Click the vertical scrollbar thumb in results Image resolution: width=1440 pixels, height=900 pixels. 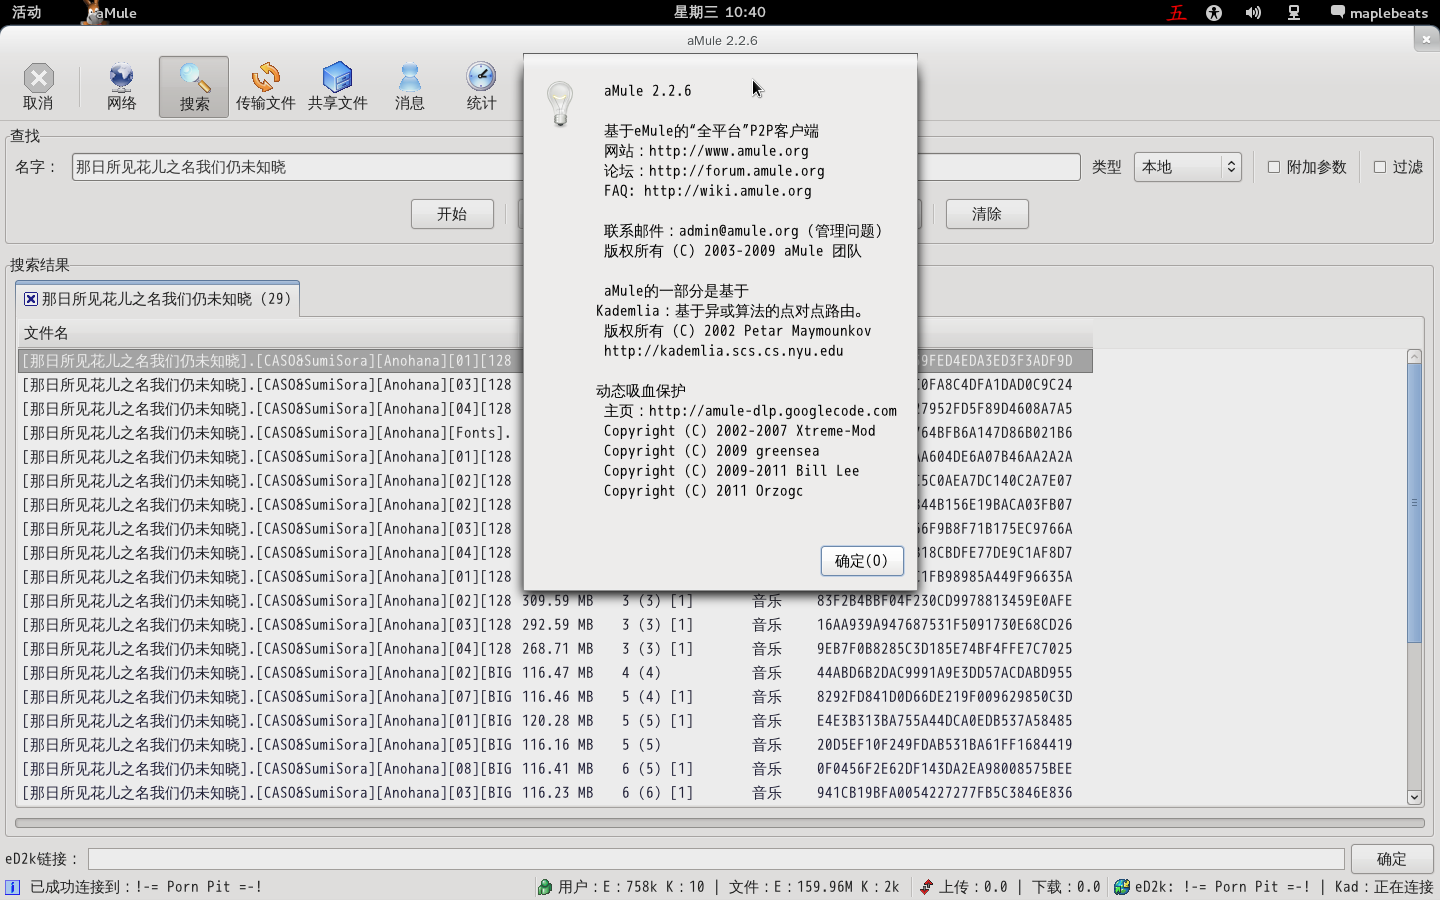click(x=1414, y=503)
